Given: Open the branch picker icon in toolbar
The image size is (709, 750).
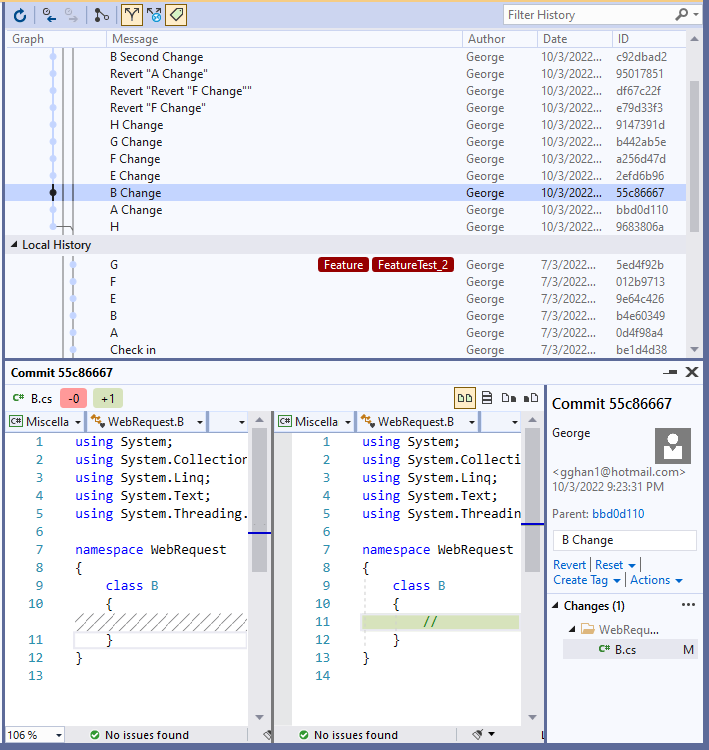Looking at the screenshot, I should coord(101,15).
